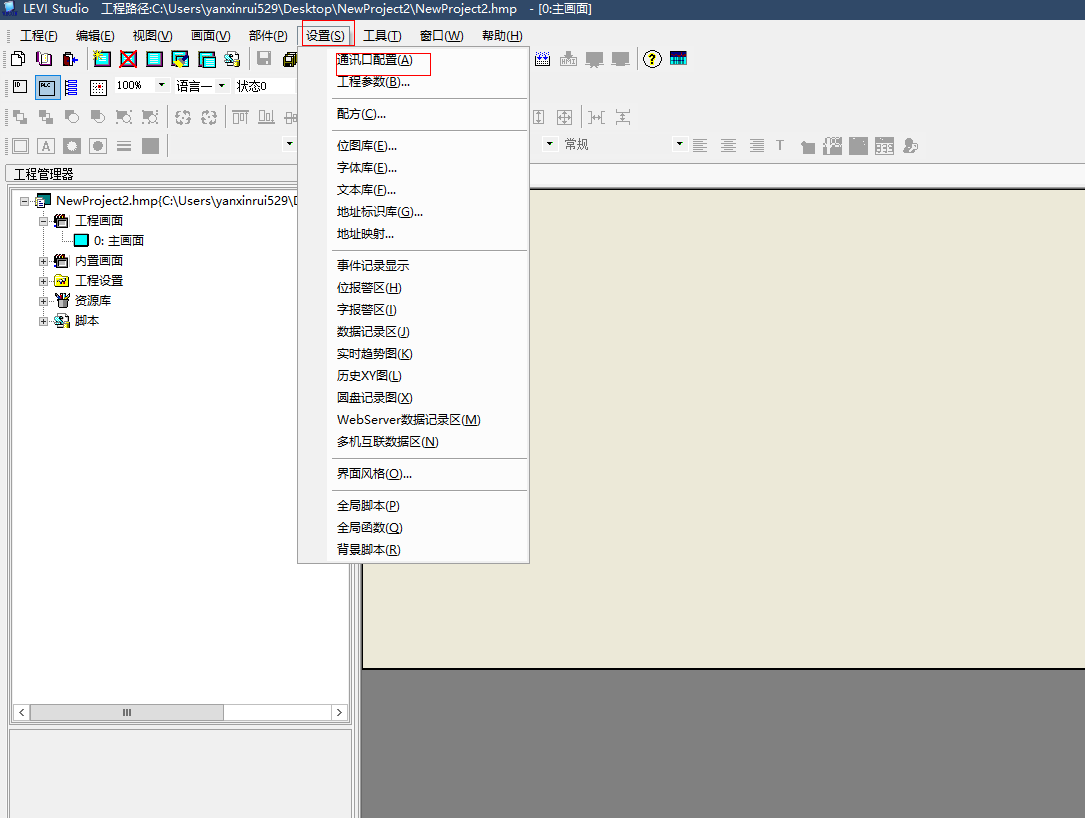Click the Align Bottom edges icon
Viewport: 1085px width, 818px height.
click(x=266, y=117)
